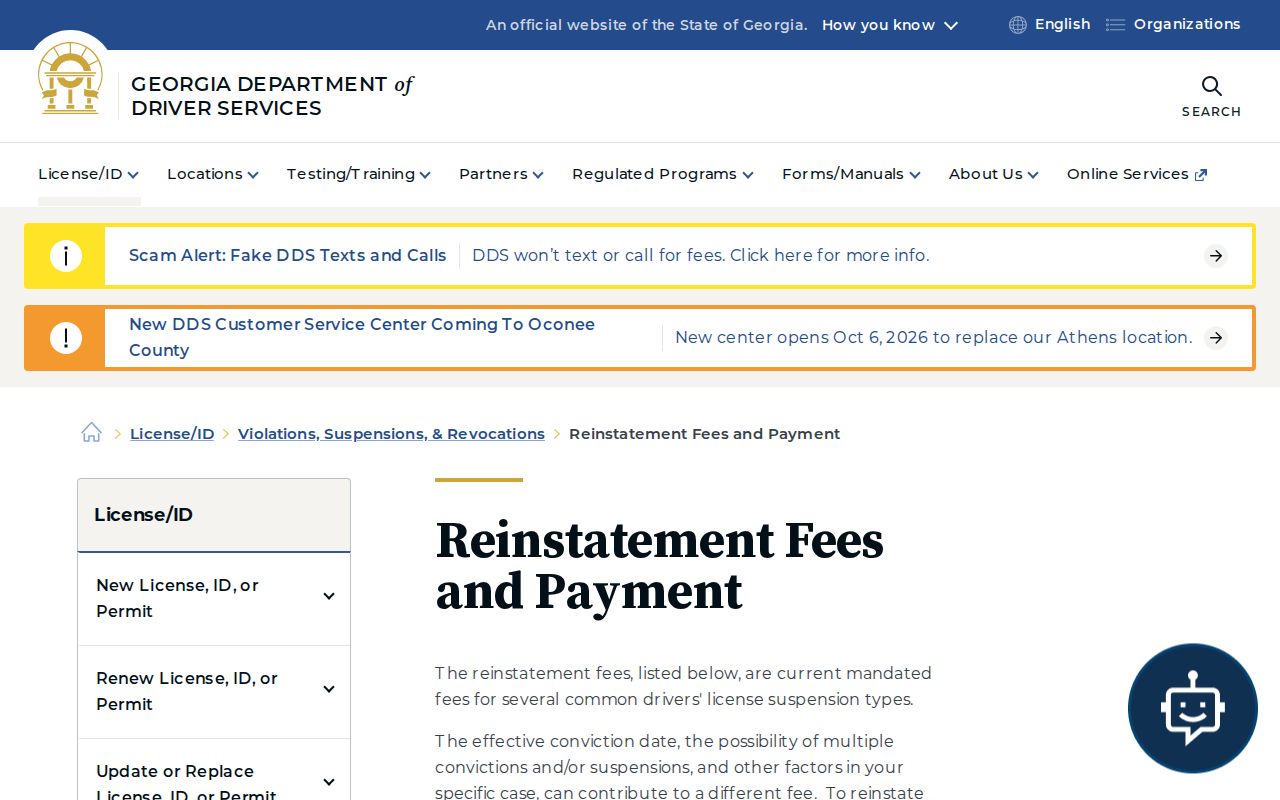Viewport: 1280px width, 800px height.
Task: Click the Scam Alert arrow icon
Action: [x=1216, y=256]
